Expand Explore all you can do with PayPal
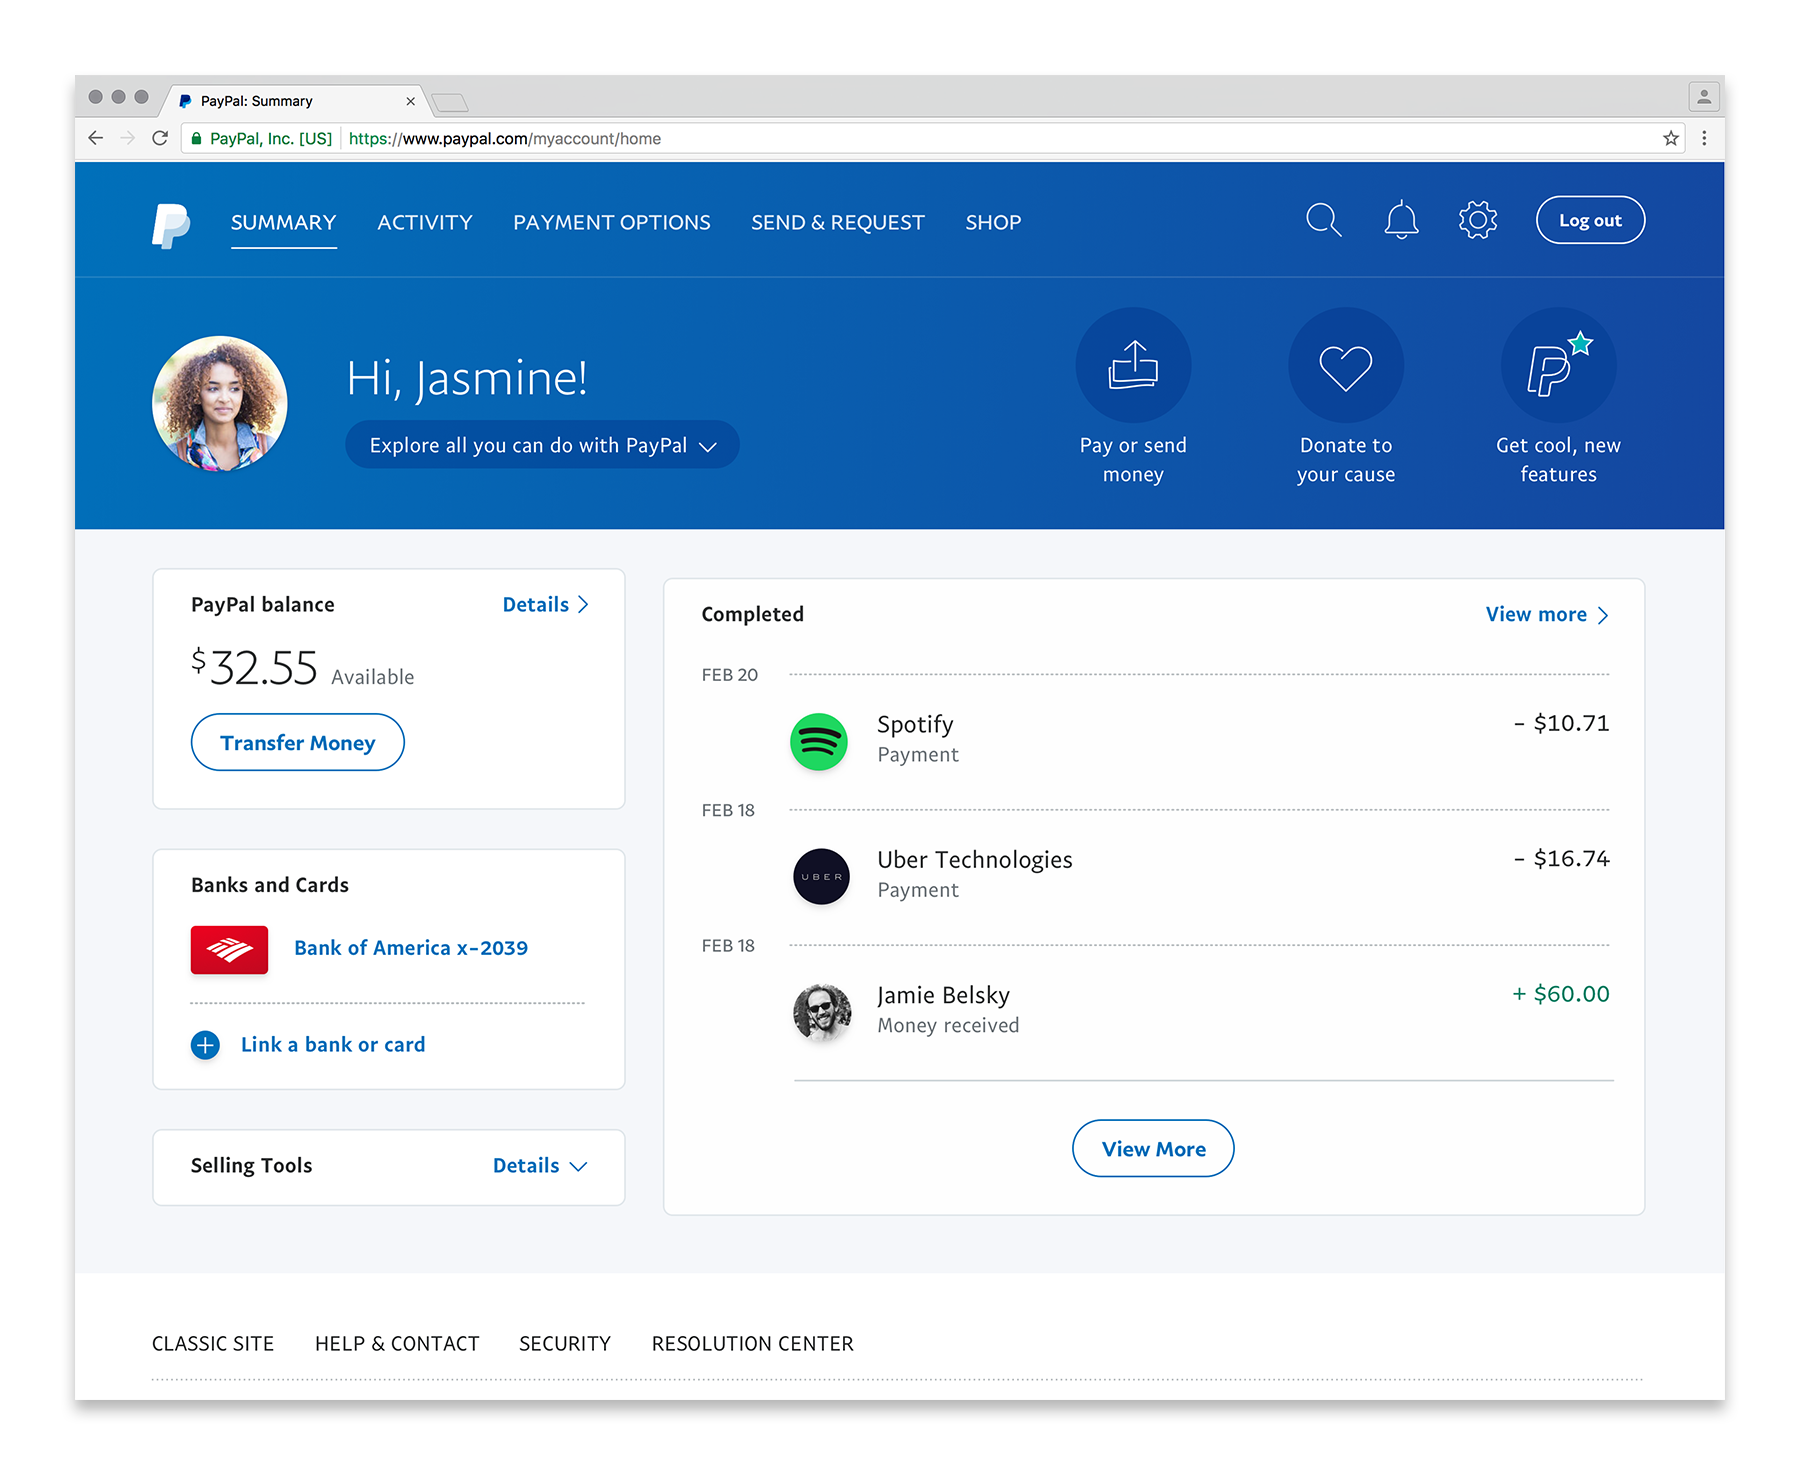The width and height of the screenshot is (1800, 1475). (542, 445)
